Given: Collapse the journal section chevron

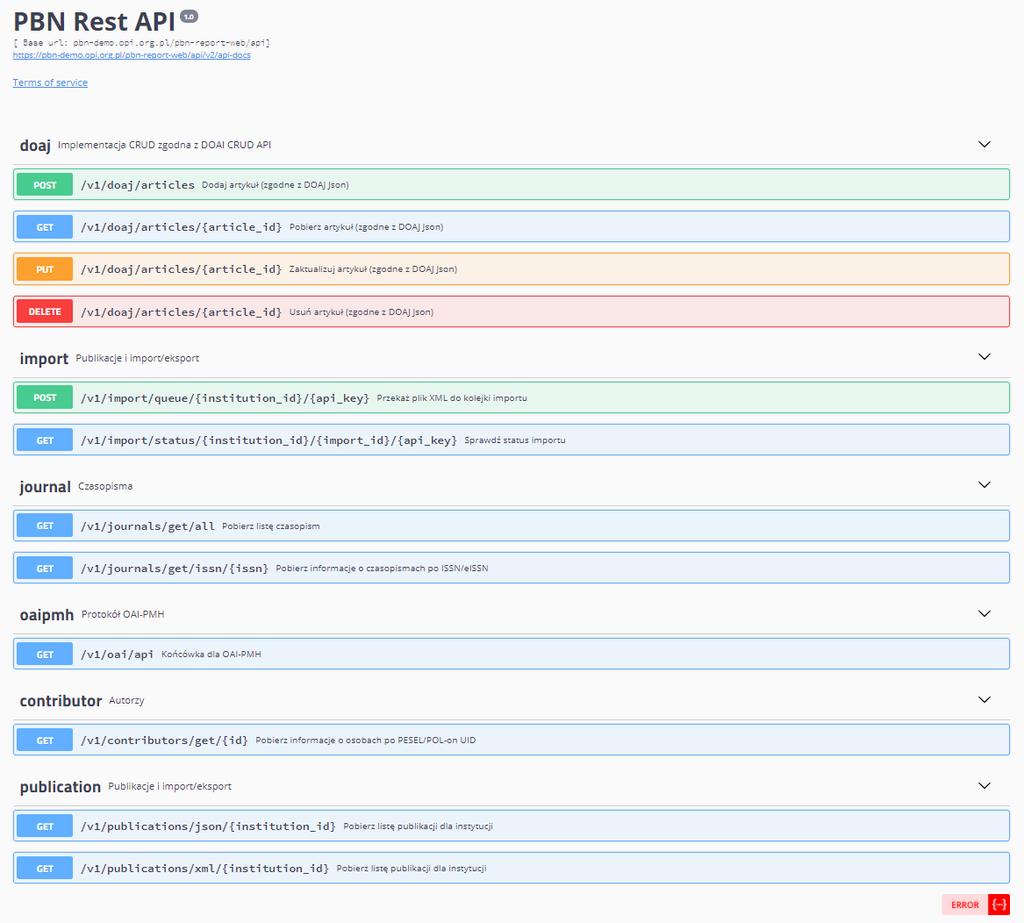Looking at the screenshot, I should point(984,485).
